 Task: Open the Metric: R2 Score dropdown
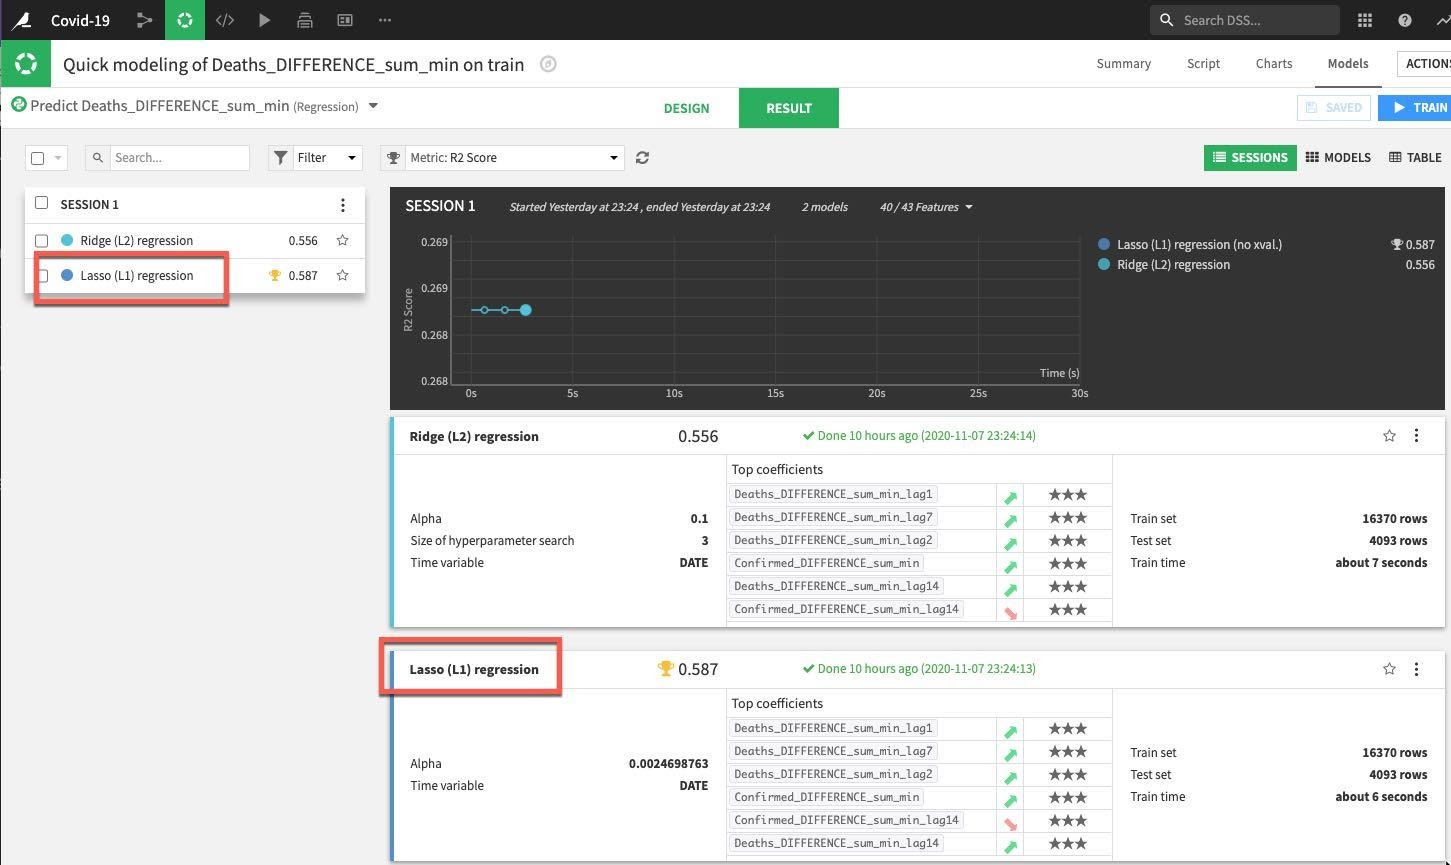click(502, 158)
